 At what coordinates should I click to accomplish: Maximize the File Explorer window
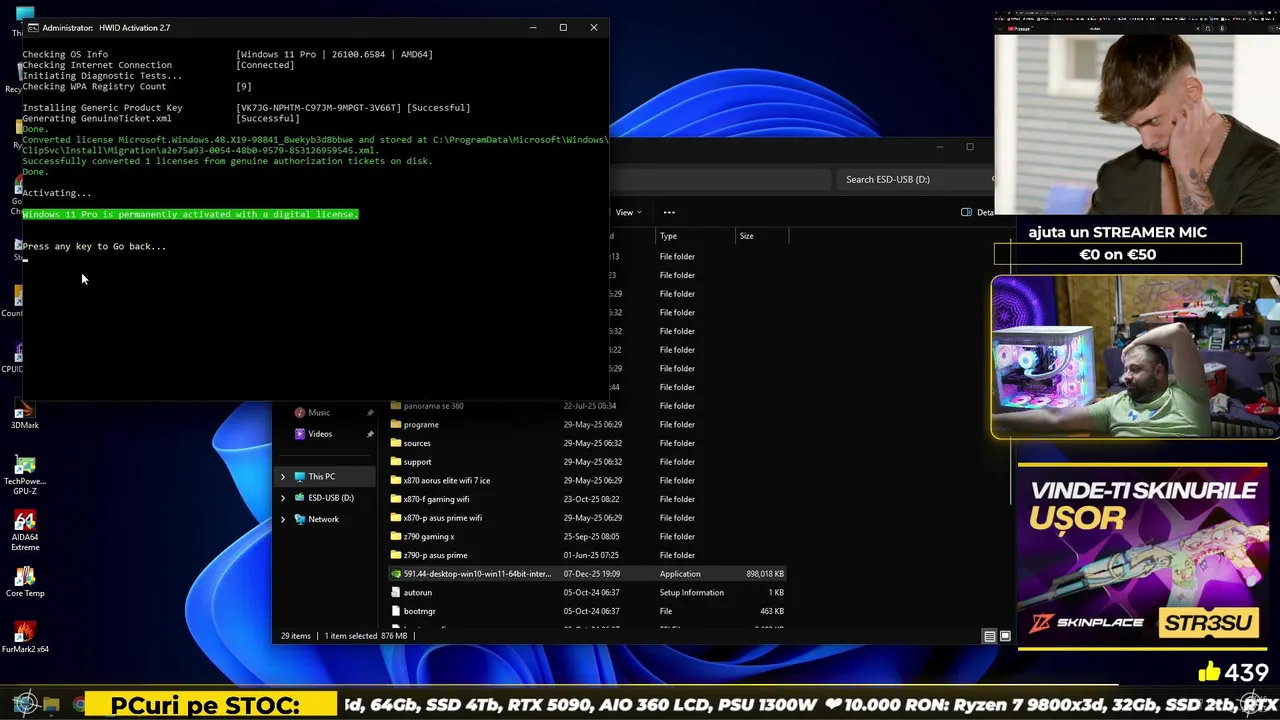[969, 147]
